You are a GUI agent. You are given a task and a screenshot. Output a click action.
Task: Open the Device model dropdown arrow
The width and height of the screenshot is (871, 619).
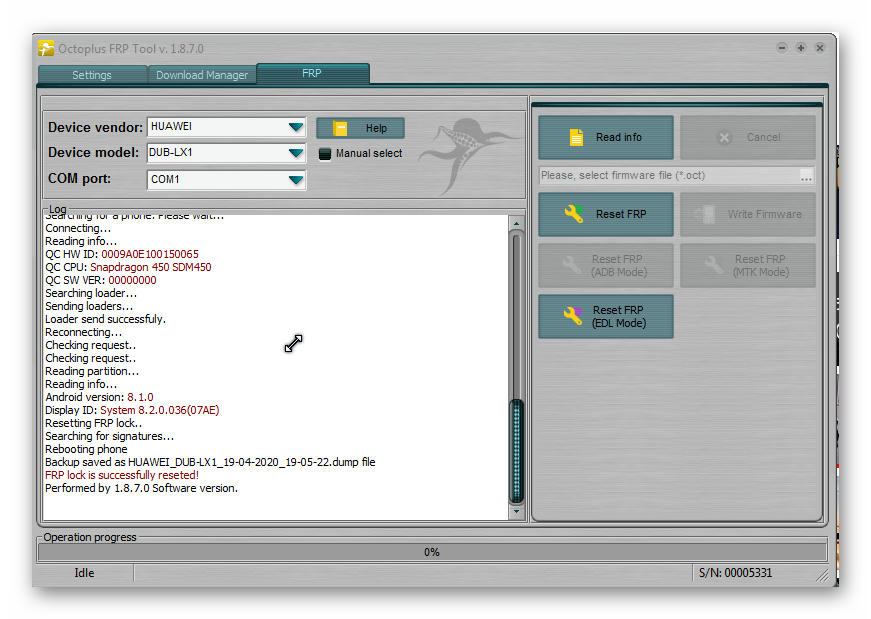(x=296, y=153)
